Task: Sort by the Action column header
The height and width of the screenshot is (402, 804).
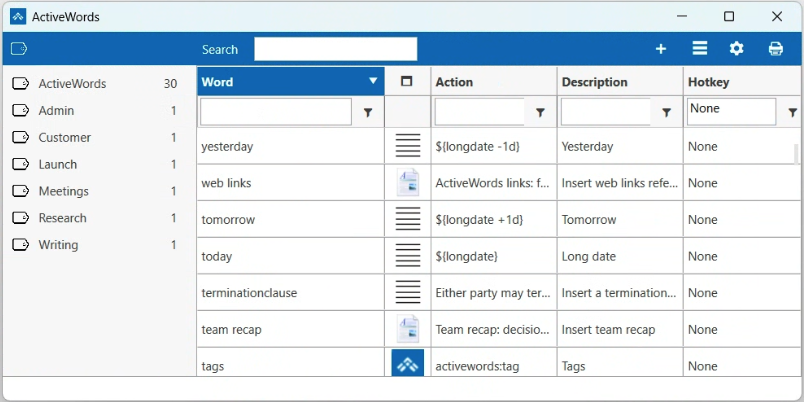Action: pos(494,82)
